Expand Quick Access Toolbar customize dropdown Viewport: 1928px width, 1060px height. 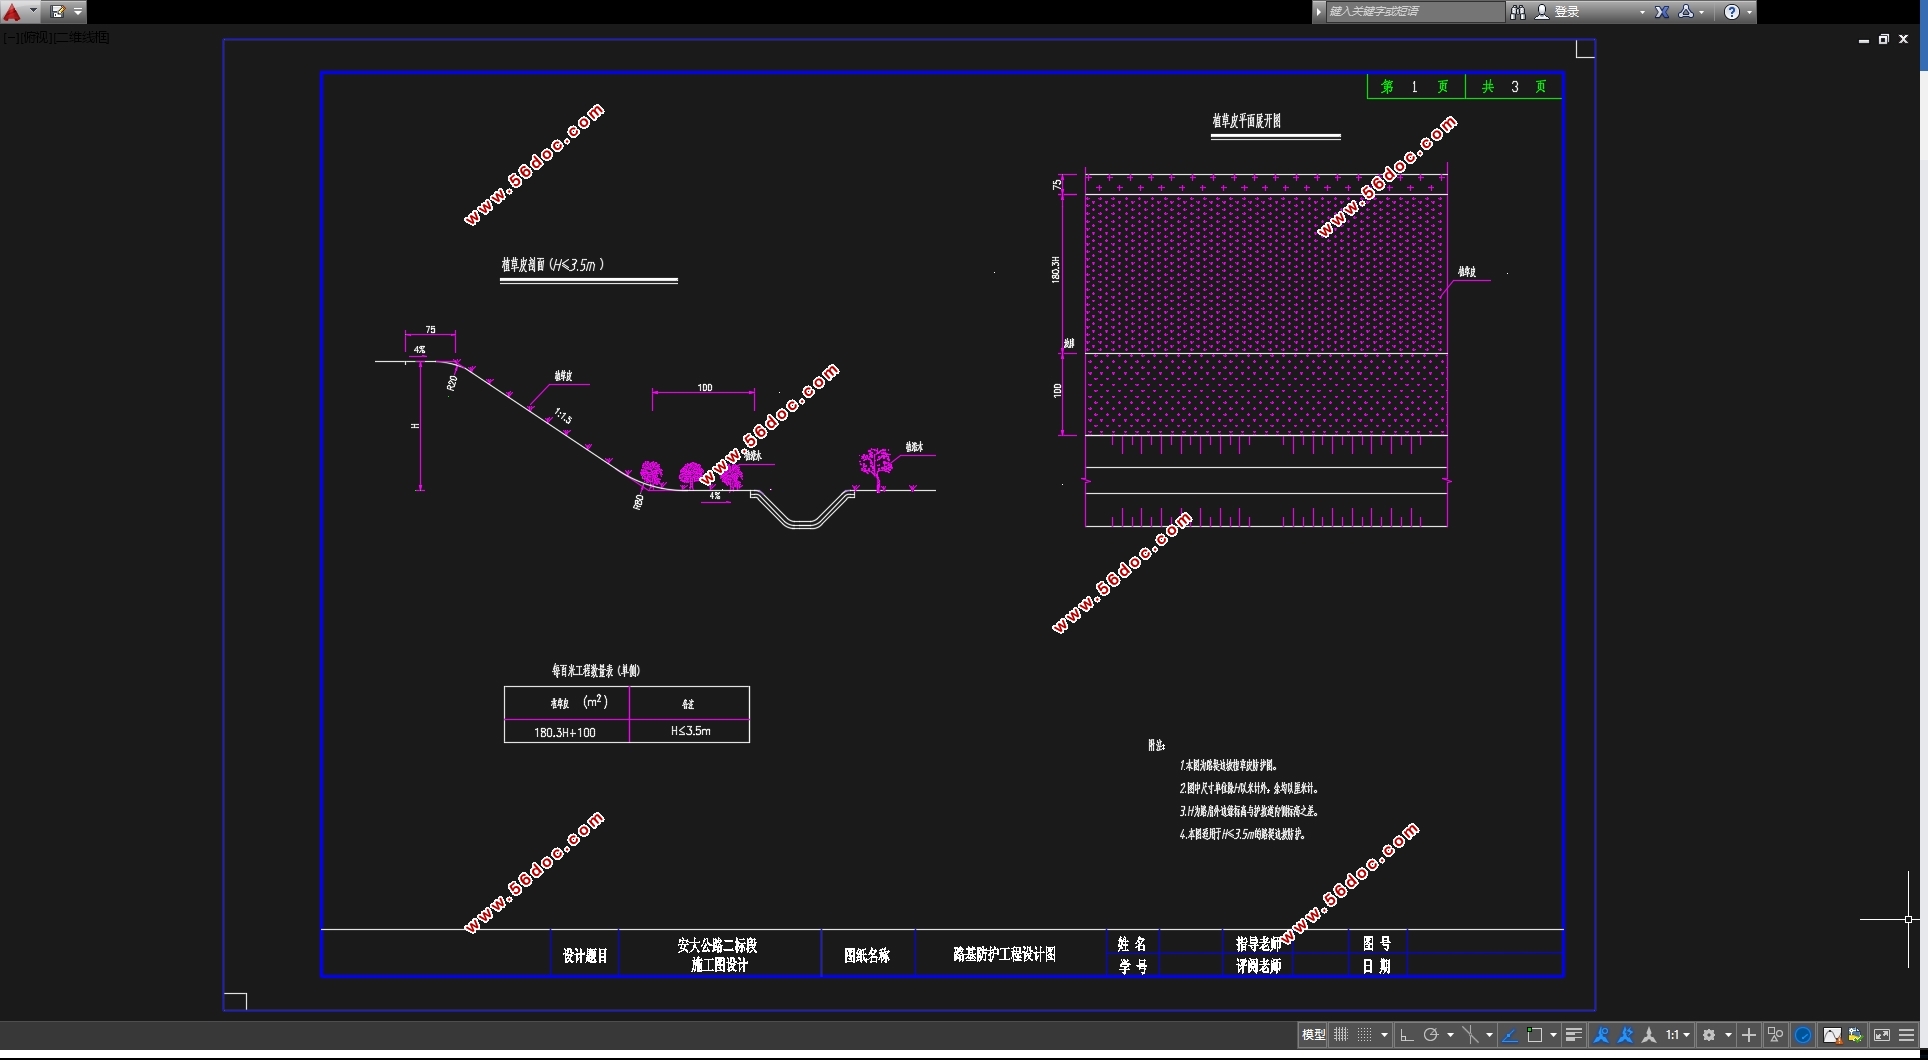tap(78, 12)
